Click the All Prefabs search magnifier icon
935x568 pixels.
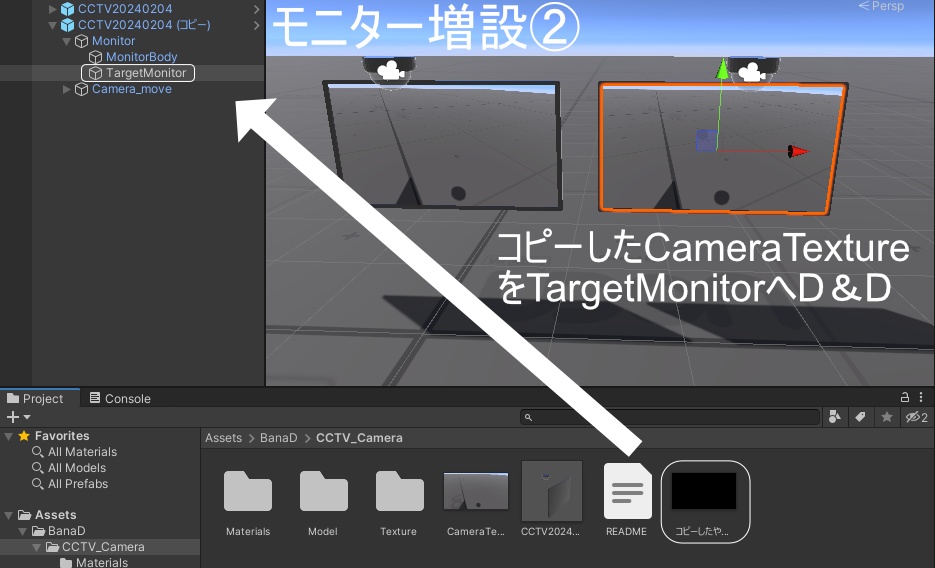(x=38, y=484)
